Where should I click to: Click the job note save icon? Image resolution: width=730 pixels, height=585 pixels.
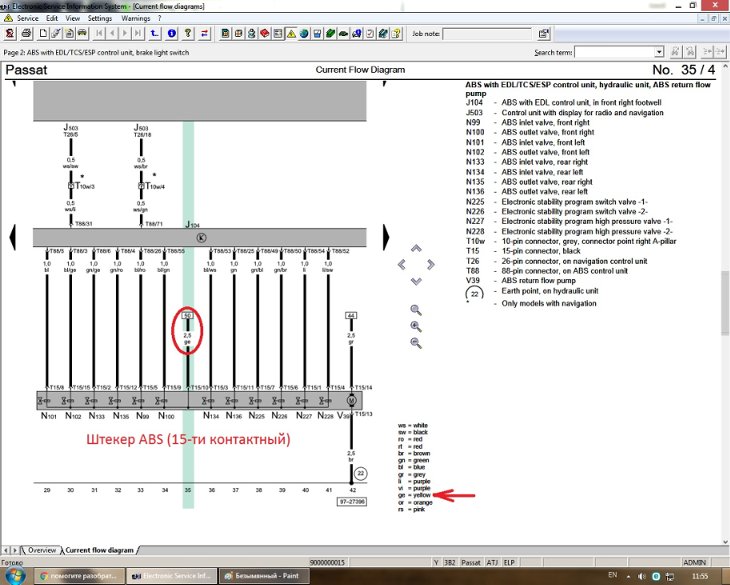[x=543, y=34]
